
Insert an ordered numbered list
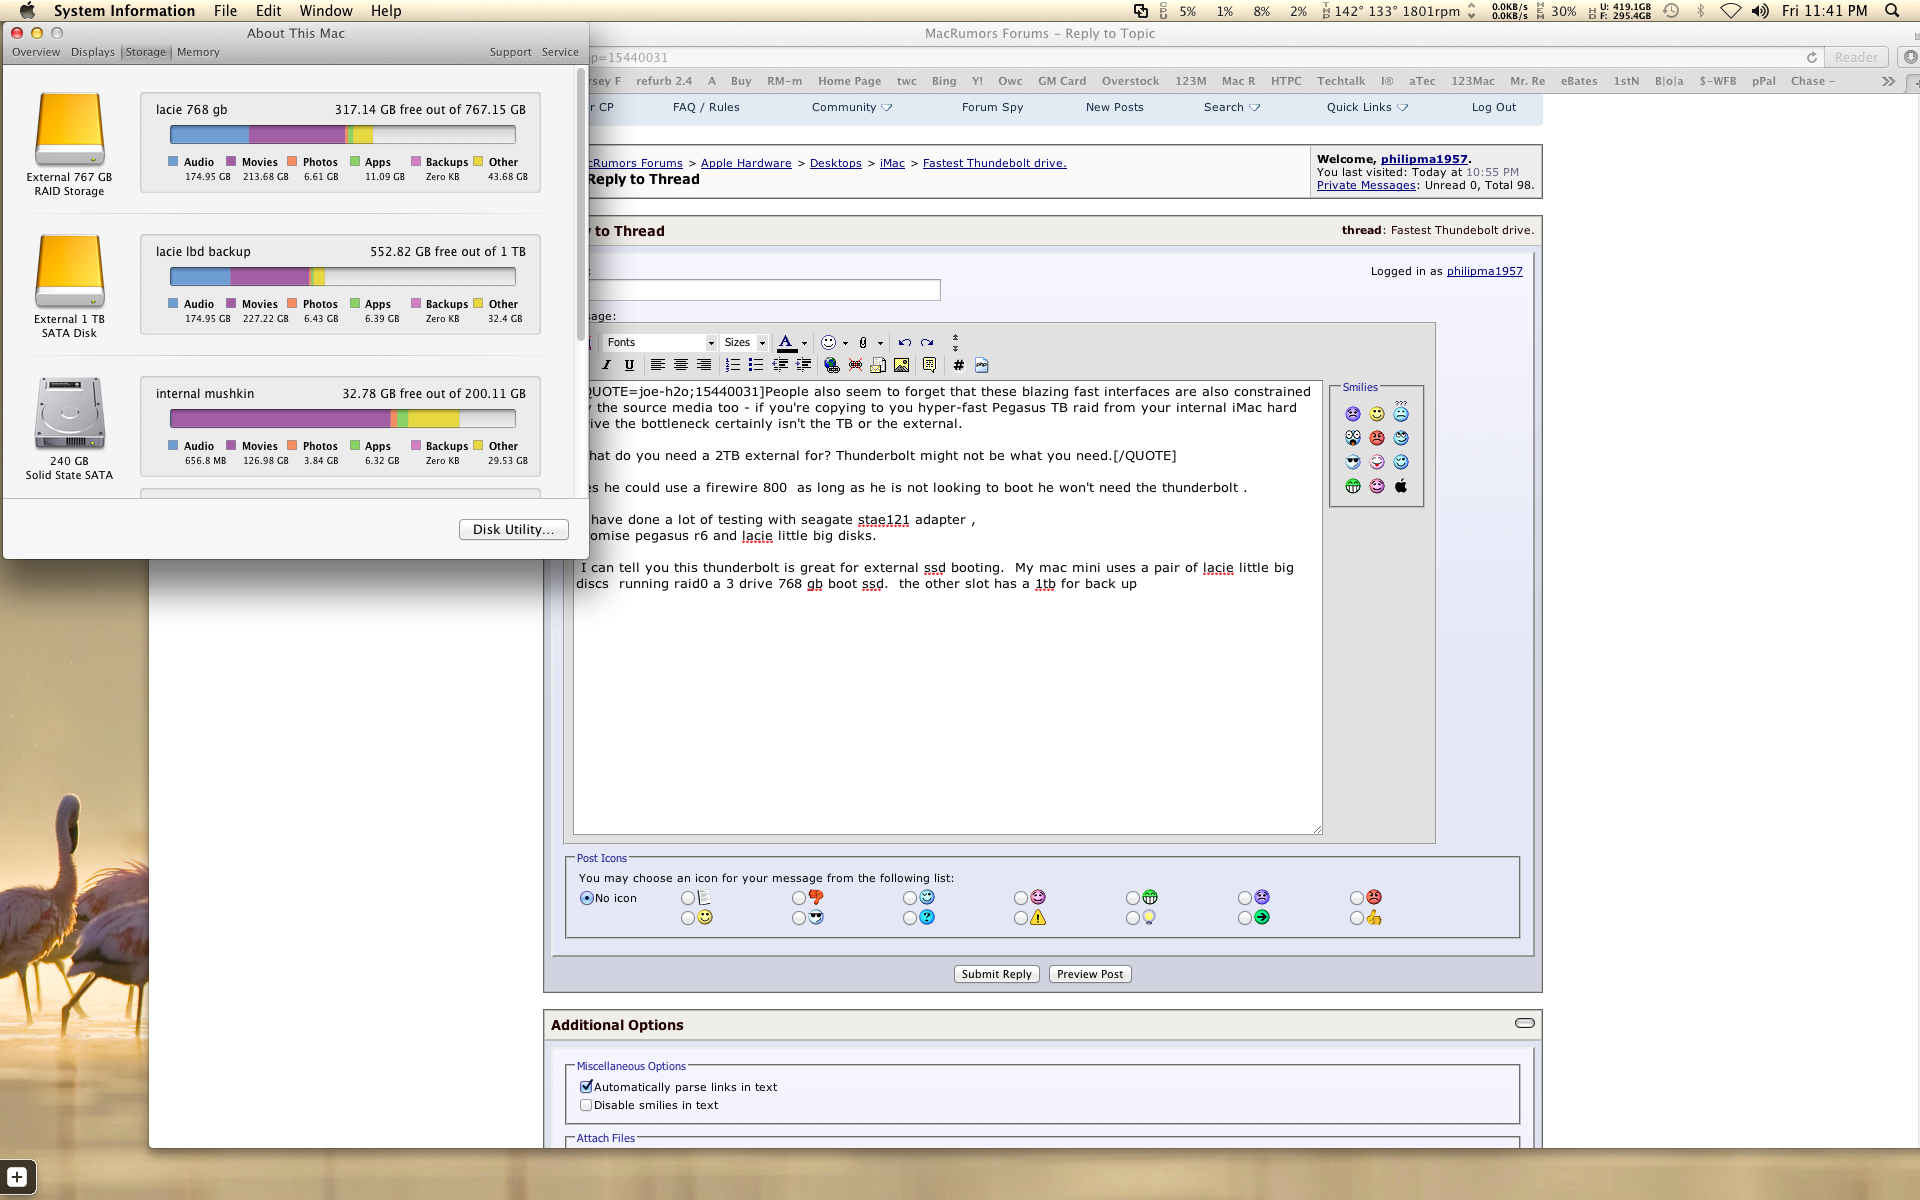(x=733, y=365)
